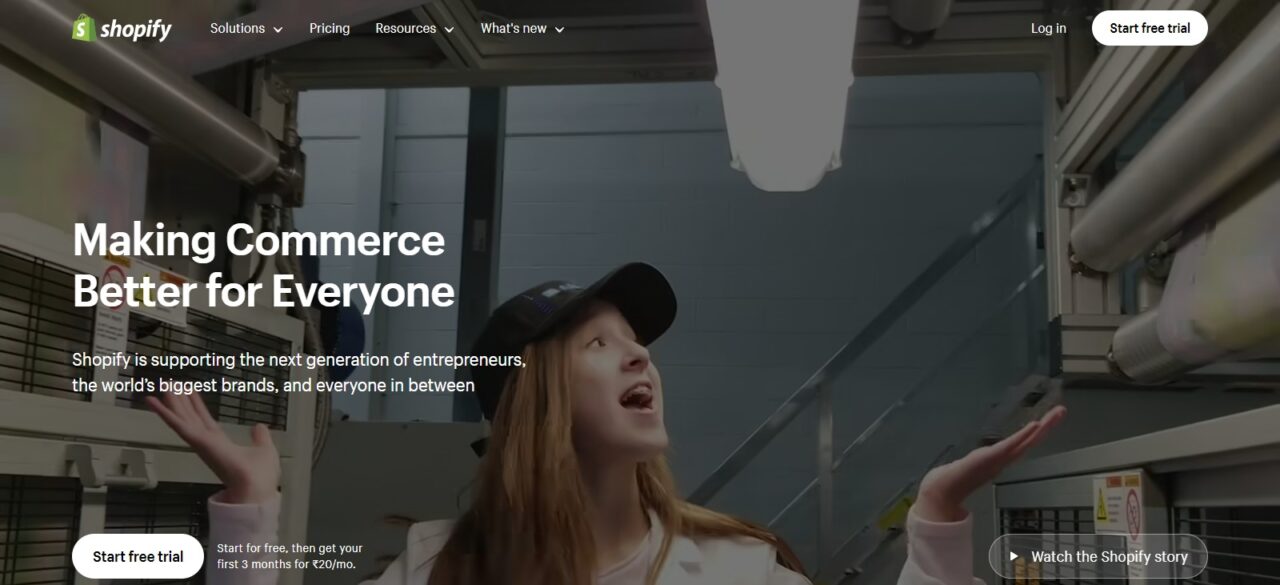Expand the Resources dropdown chevron
This screenshot has width=1280, height=585.
[449, 30]
